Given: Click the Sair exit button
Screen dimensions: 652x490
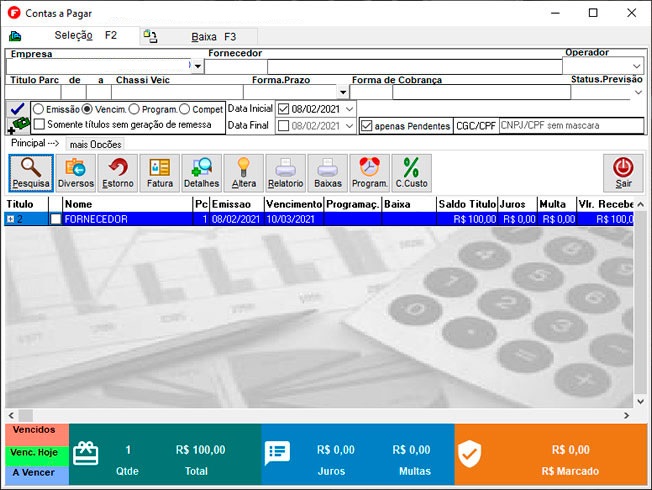Looking at the screenshot, I should (x=623, y=172).
